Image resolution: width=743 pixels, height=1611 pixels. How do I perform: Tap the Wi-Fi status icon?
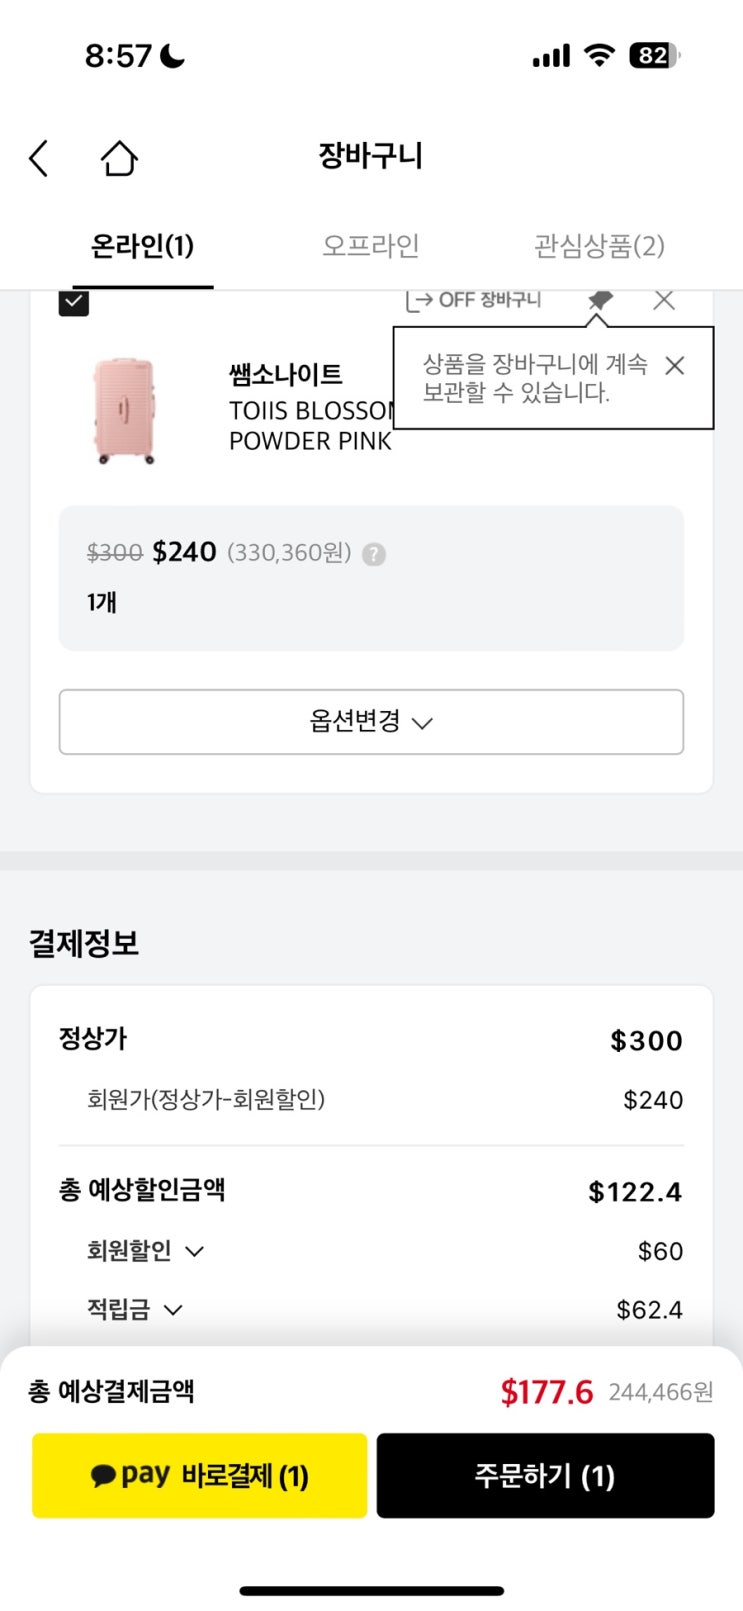pyautogui.click(x=599, y=56)
